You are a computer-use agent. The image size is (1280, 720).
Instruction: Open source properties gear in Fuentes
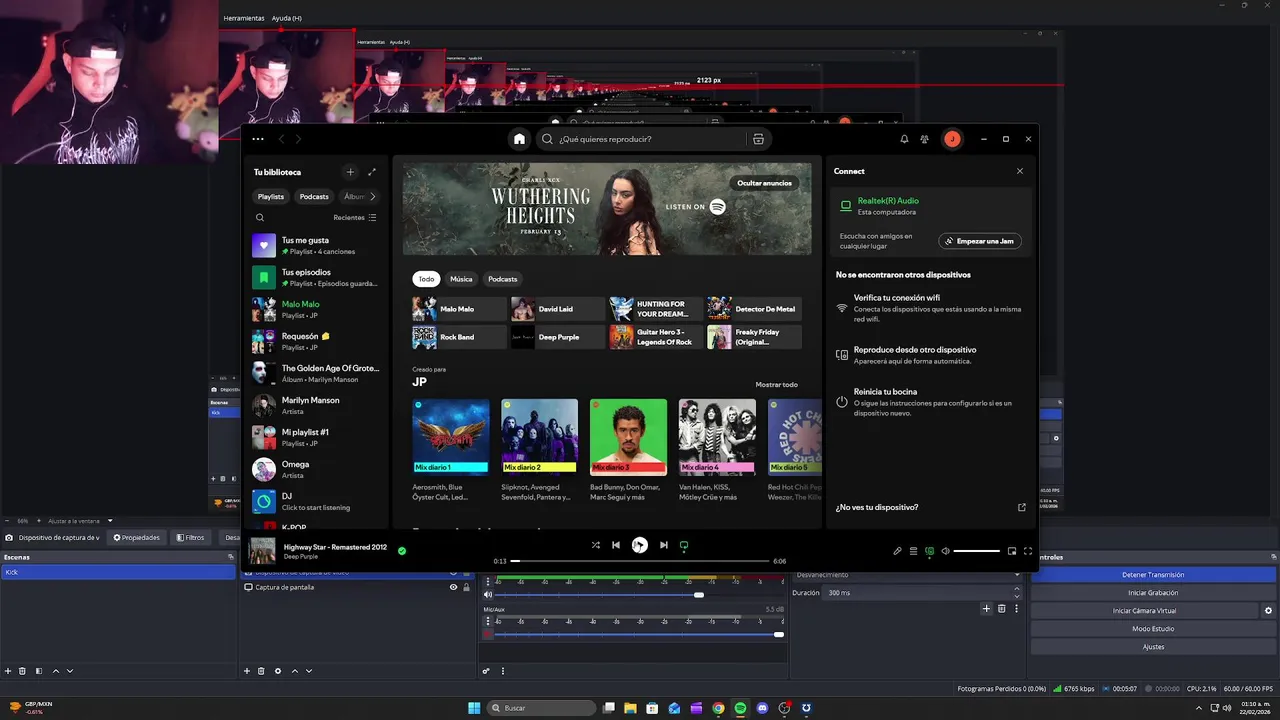coord(278,671)
